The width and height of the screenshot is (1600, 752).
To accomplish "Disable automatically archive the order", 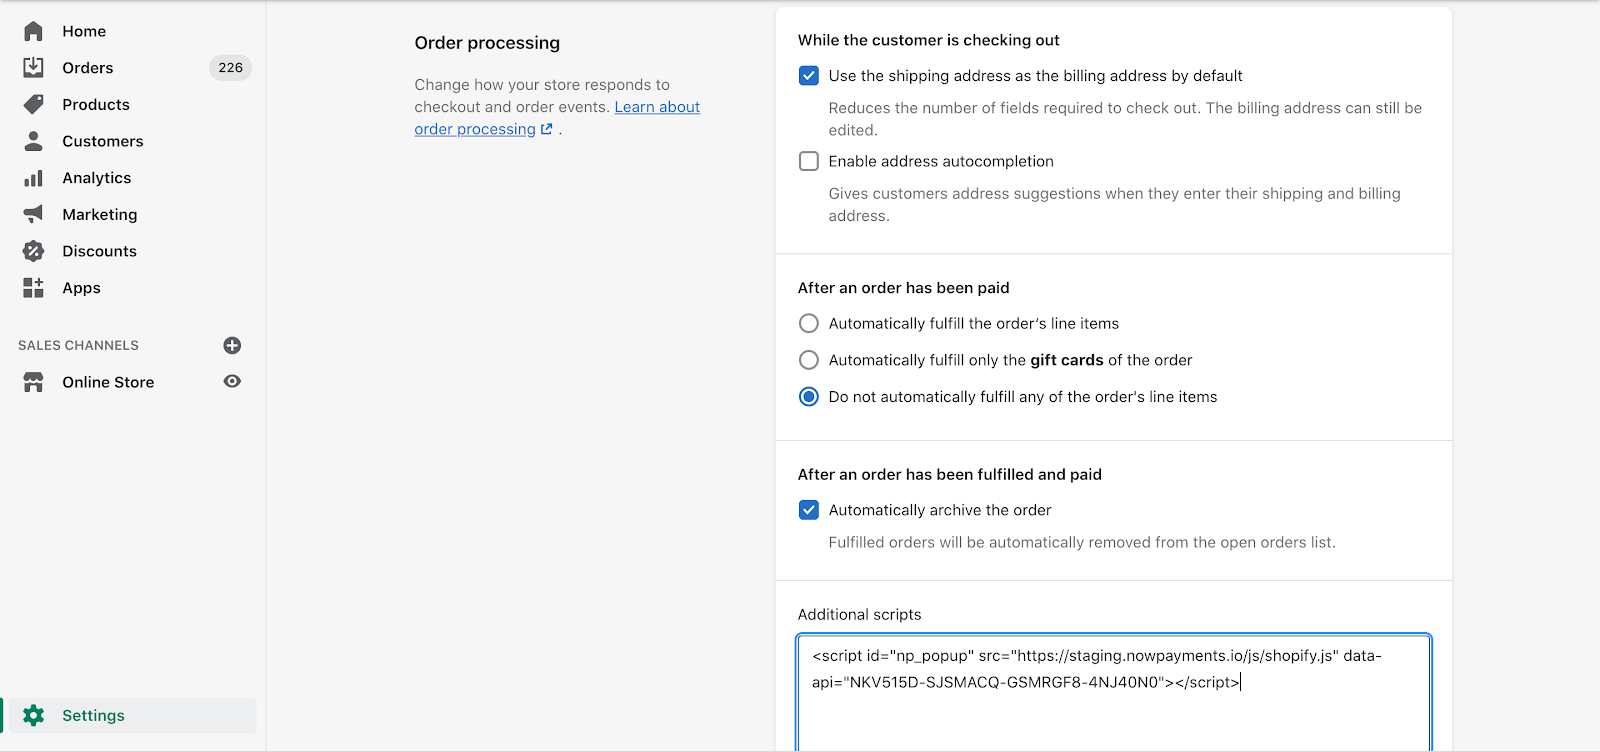I will [x=809, y=510].
